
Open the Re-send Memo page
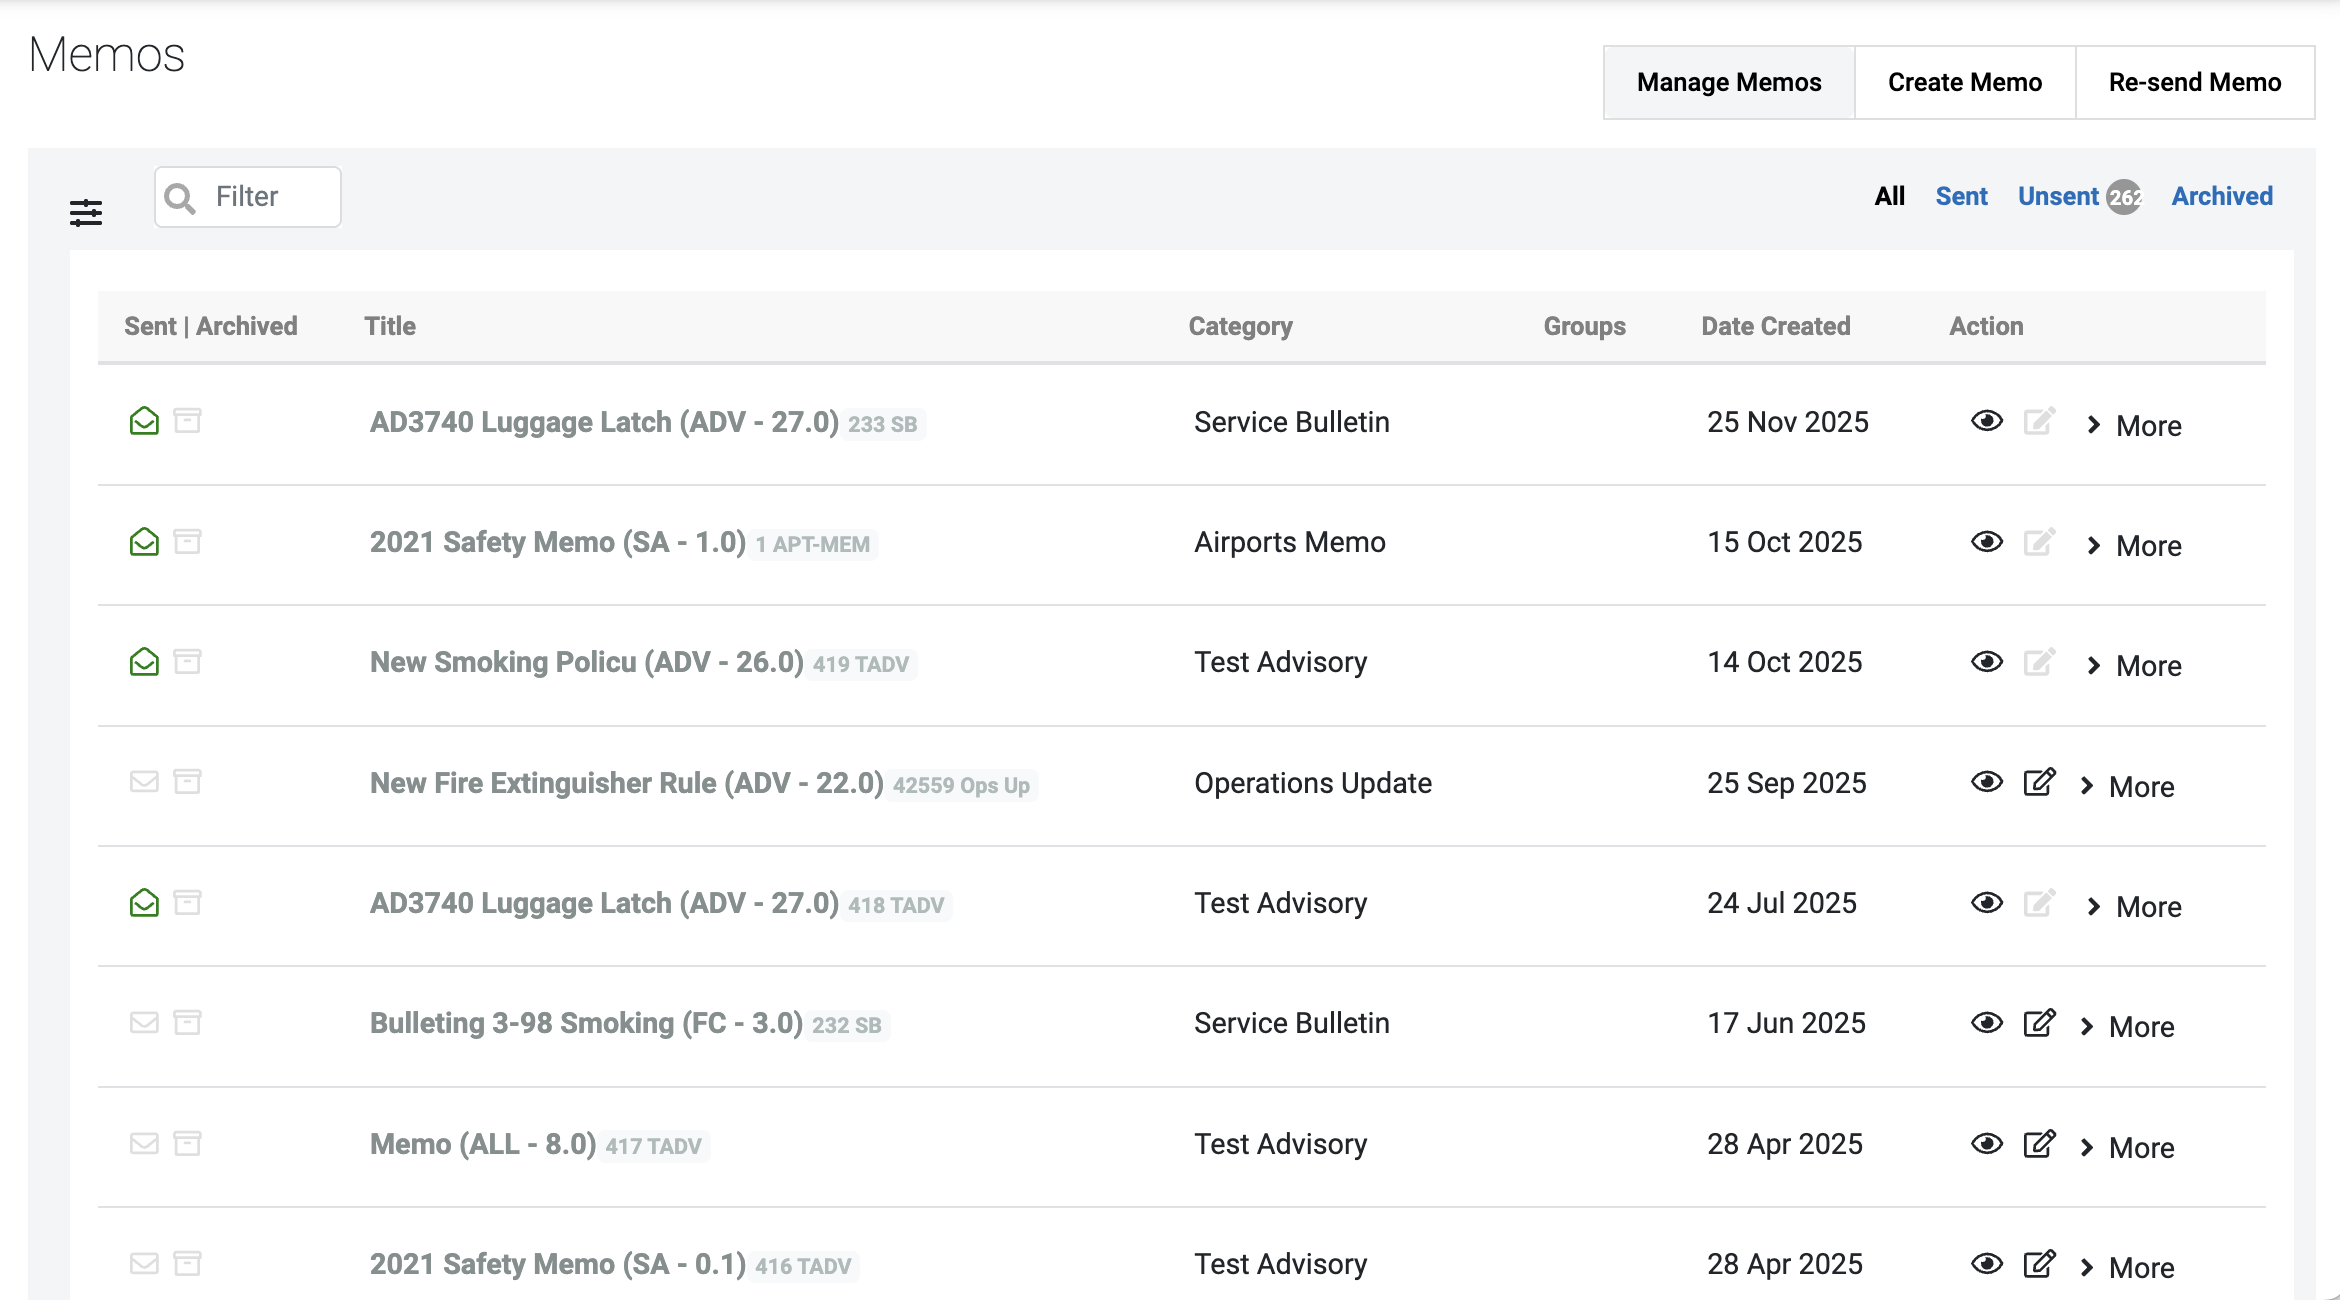[2194, 82]
